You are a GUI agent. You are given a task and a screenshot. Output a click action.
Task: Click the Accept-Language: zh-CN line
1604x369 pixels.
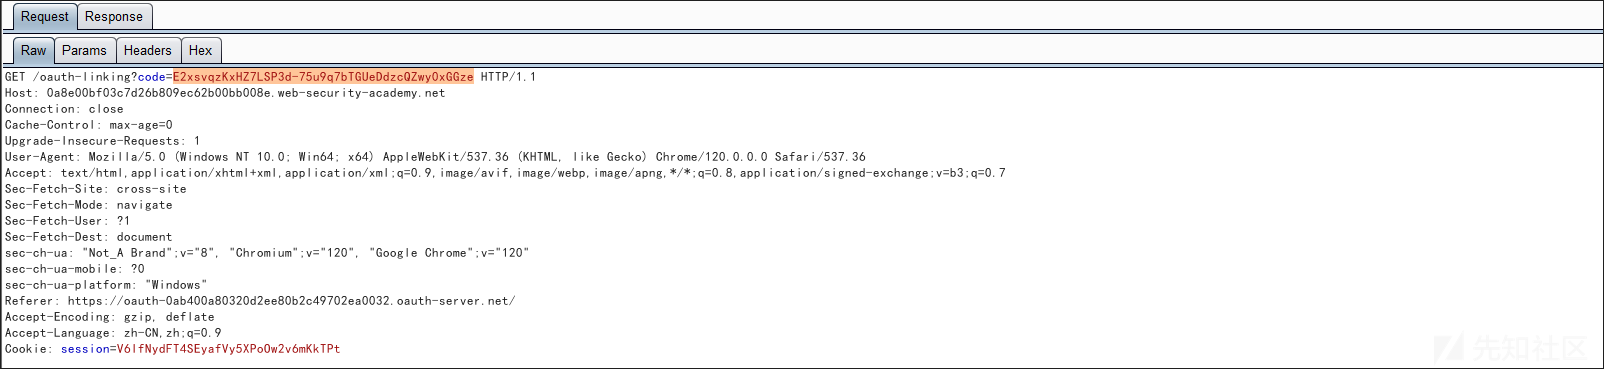(113, 333)
